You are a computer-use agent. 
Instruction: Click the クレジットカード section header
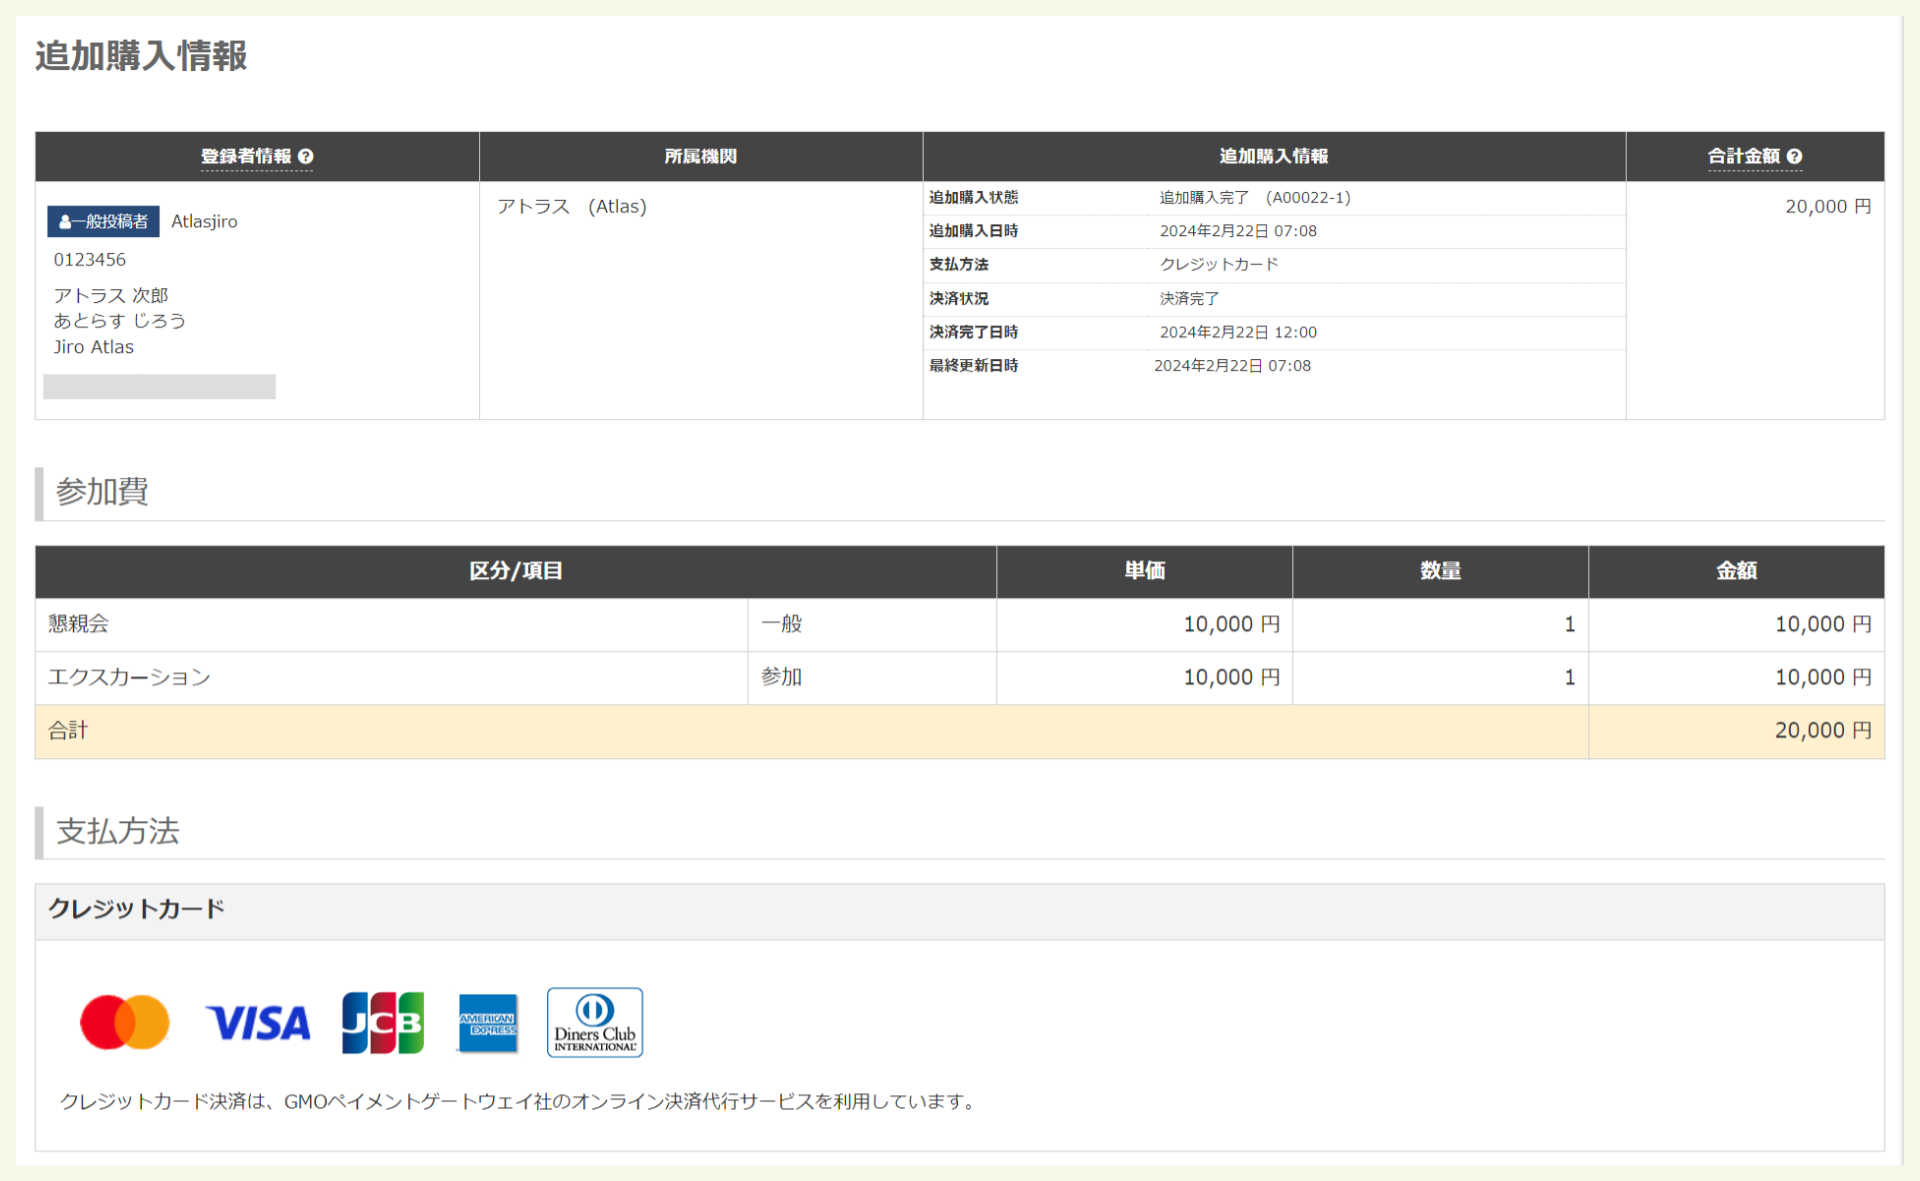point(137,910)
